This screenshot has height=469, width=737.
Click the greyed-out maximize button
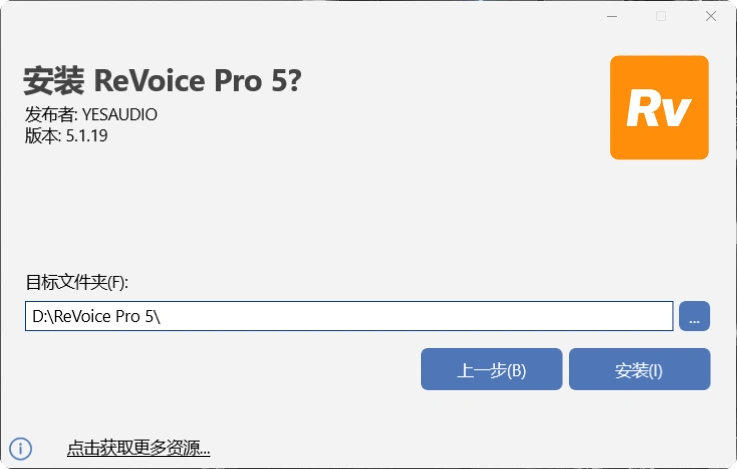[660, 16]
